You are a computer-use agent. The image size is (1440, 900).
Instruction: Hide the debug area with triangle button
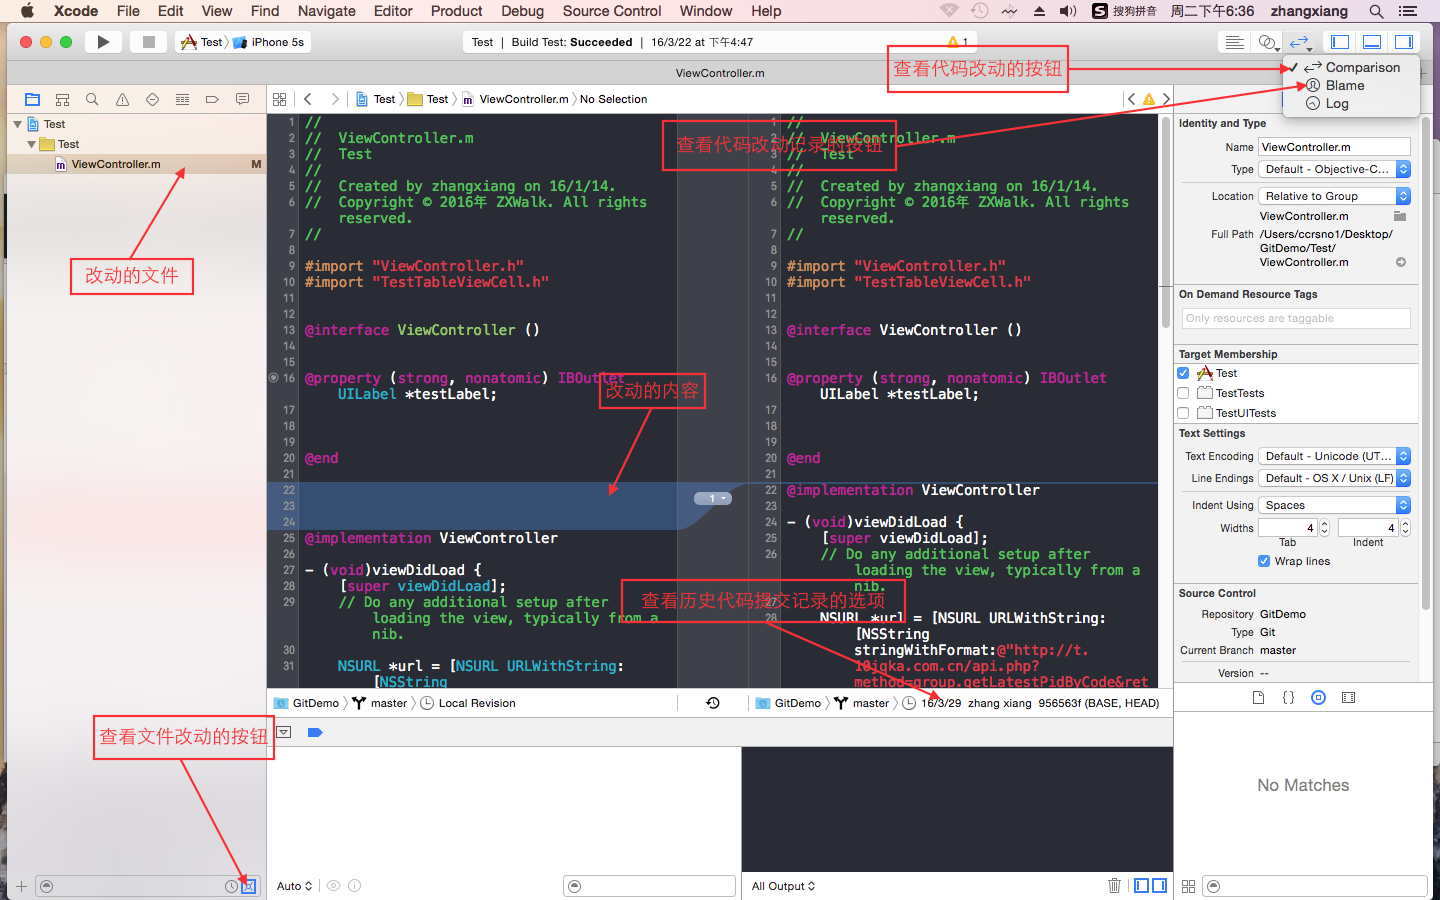click(x=284, y=732)
